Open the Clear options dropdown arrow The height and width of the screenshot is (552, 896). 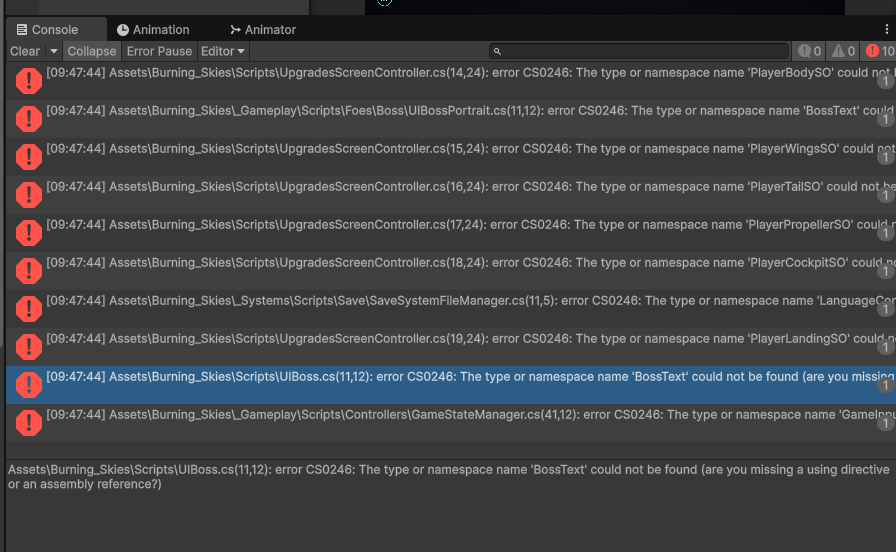[54, 51]
